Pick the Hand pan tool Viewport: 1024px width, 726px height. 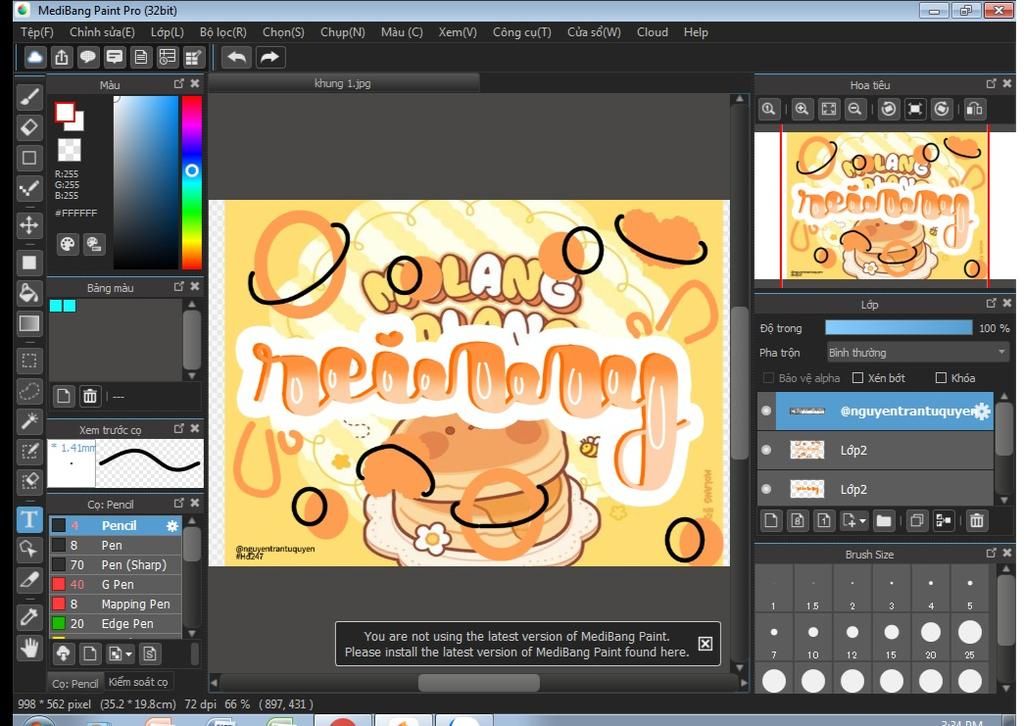point(29,648)
